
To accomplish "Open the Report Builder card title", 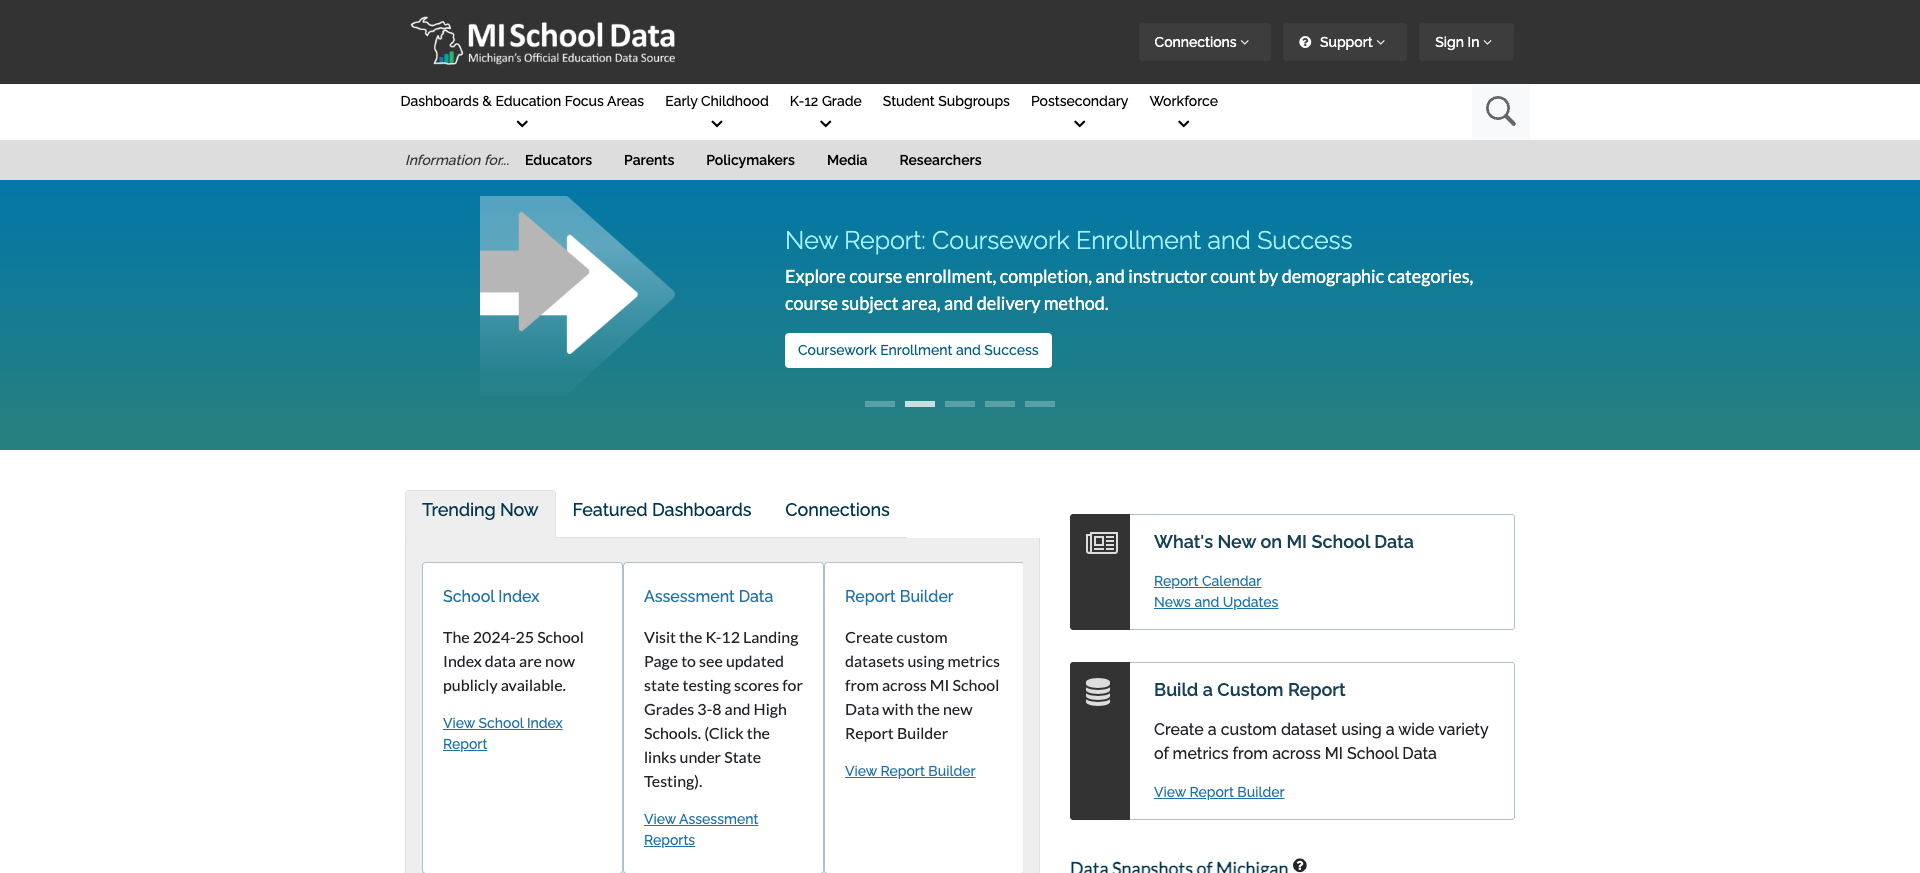I will pos(899,596).
